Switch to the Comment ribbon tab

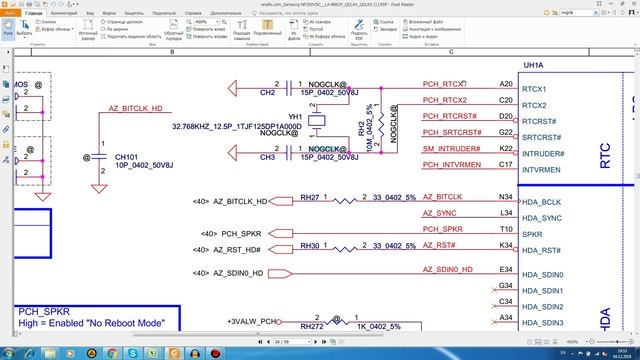coord(63,13)
